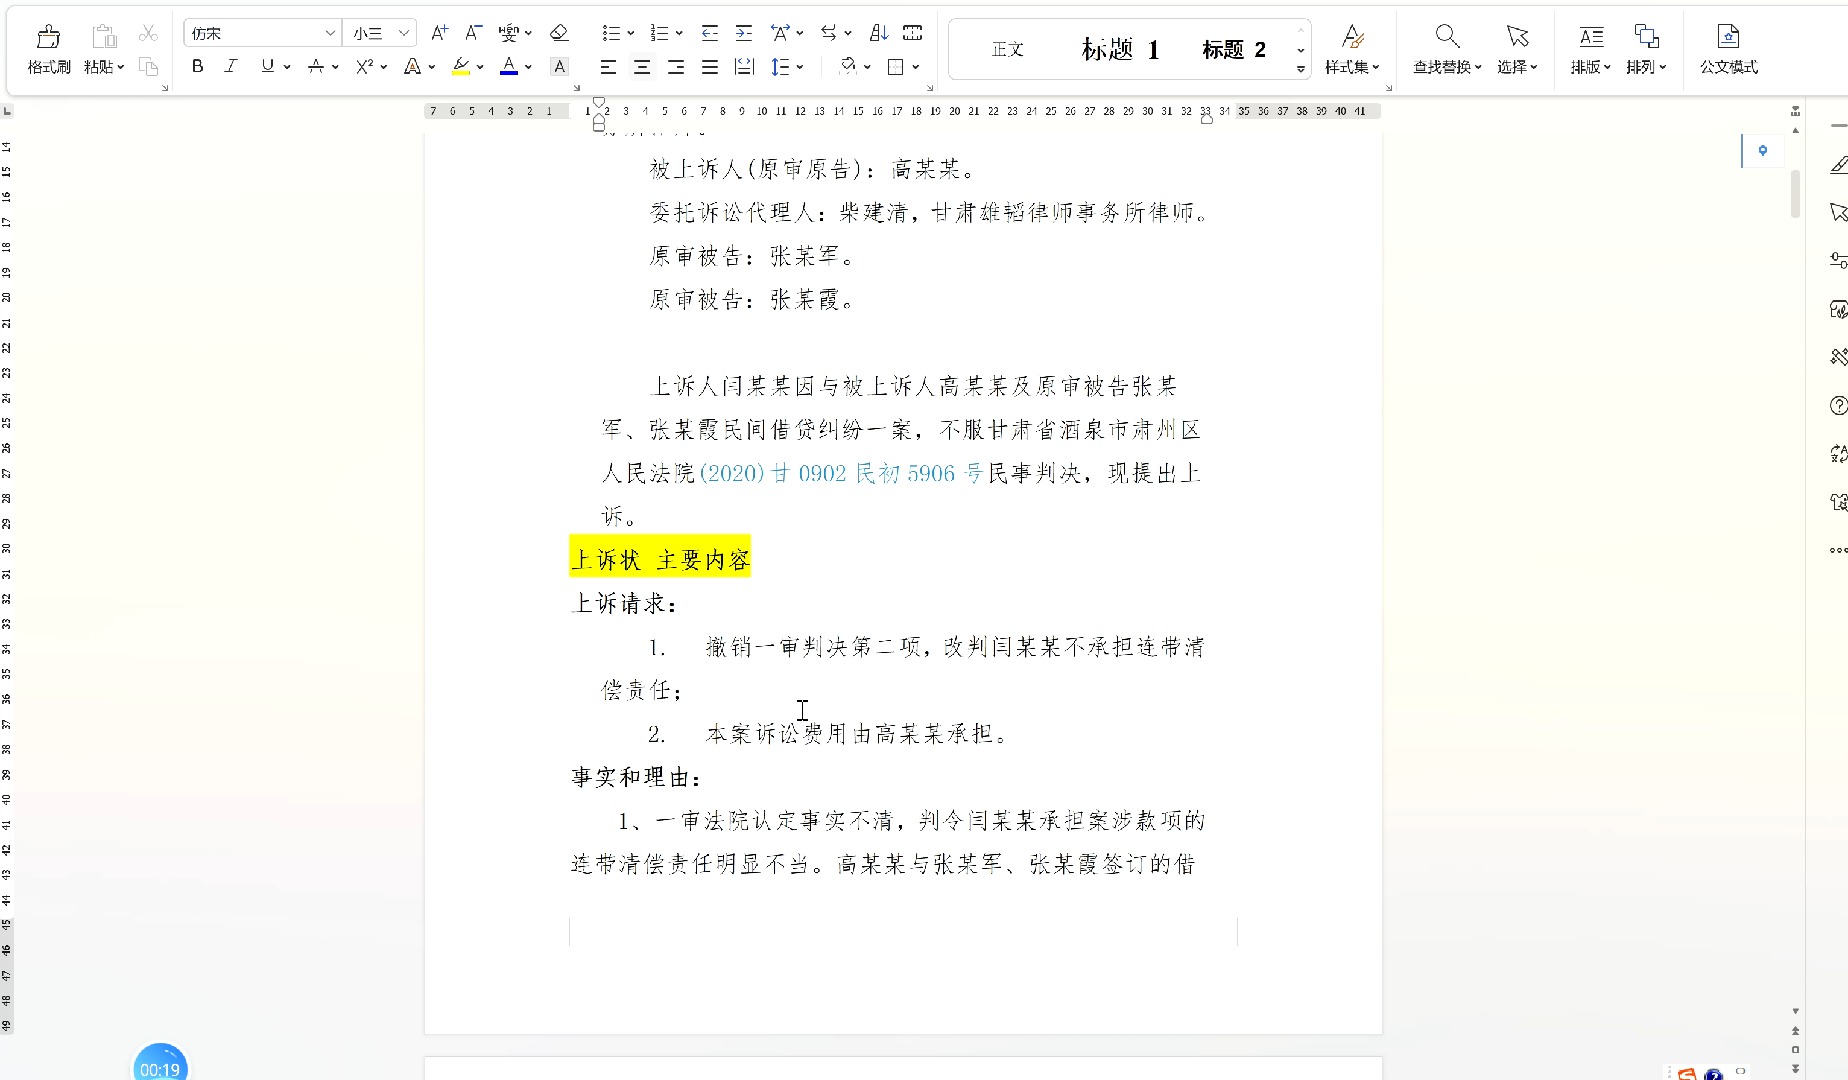
Task: Move down one row in the styles gallery
Action: click(1301, 50)
